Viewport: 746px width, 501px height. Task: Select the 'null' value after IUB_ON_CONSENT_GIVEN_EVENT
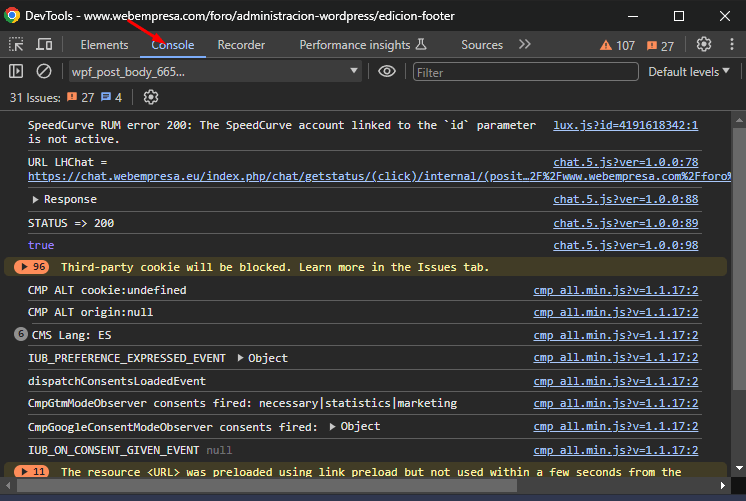coord(219,450)
